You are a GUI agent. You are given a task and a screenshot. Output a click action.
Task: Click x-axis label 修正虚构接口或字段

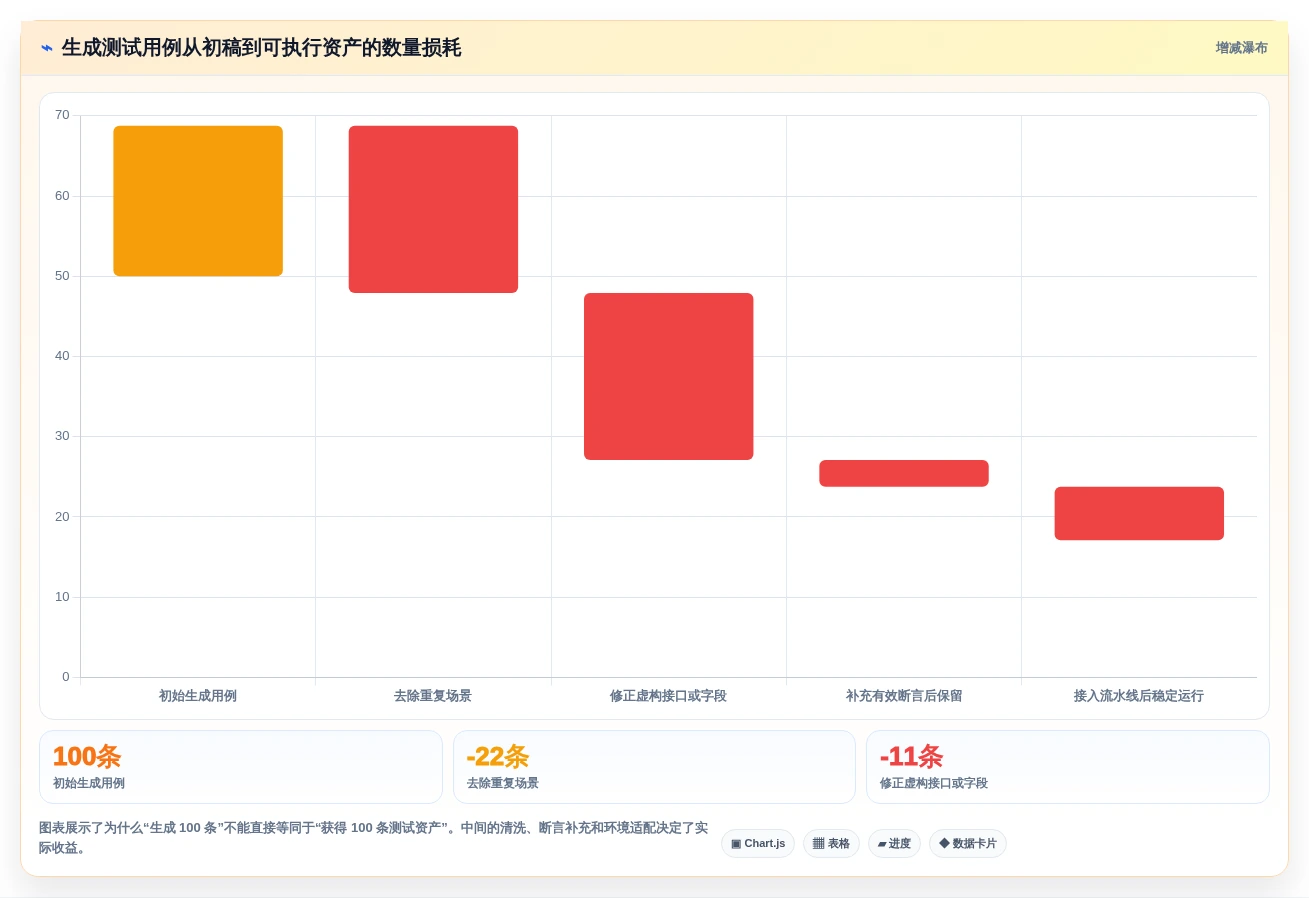(x=669, y=696)
